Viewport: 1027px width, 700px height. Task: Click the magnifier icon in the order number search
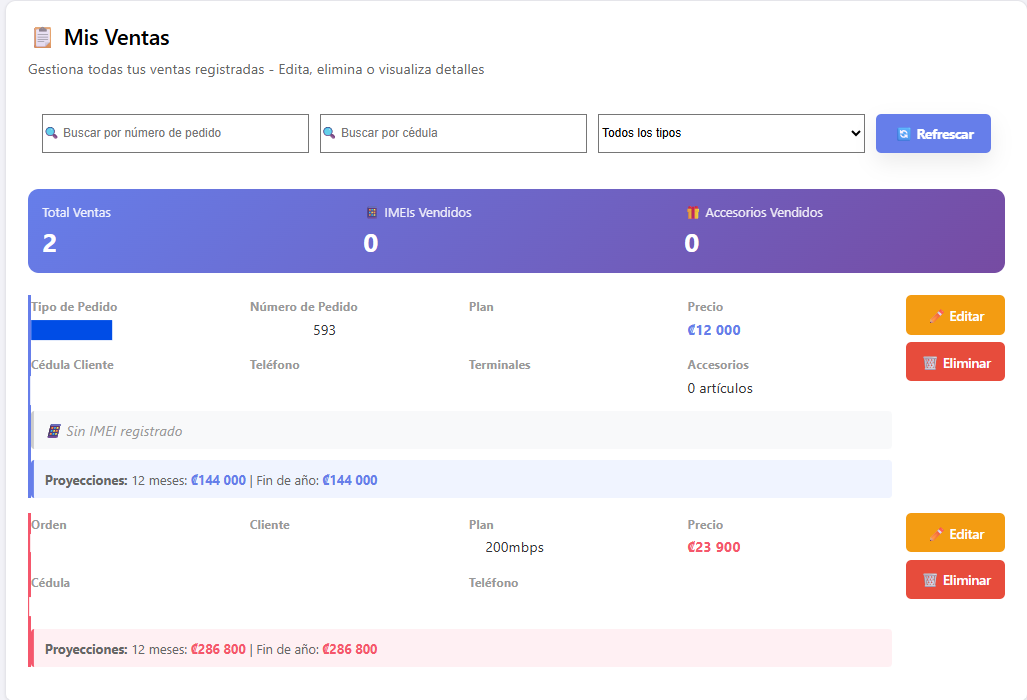pos(51,133)
